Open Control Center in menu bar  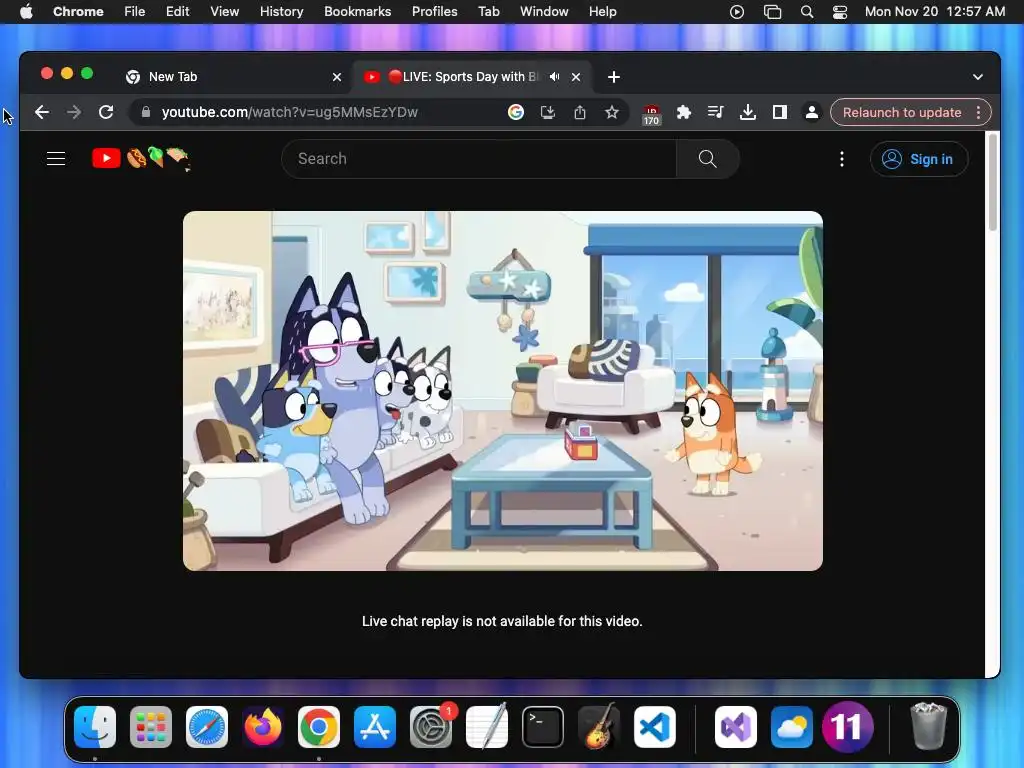[x=840, y=12]
